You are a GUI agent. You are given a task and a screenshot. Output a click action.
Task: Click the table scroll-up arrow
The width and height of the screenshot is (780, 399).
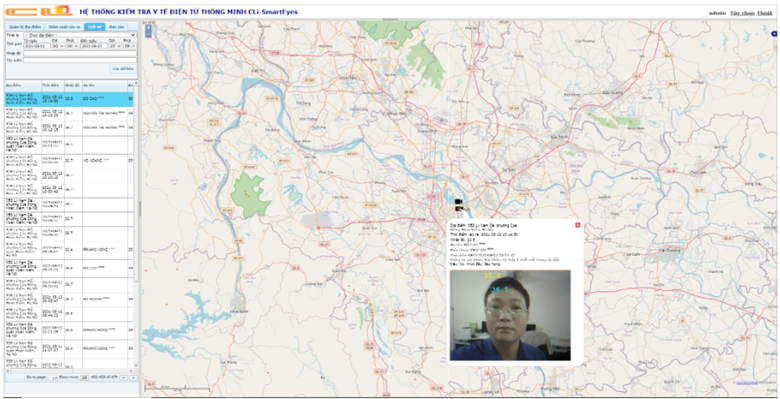coord(136,82)
